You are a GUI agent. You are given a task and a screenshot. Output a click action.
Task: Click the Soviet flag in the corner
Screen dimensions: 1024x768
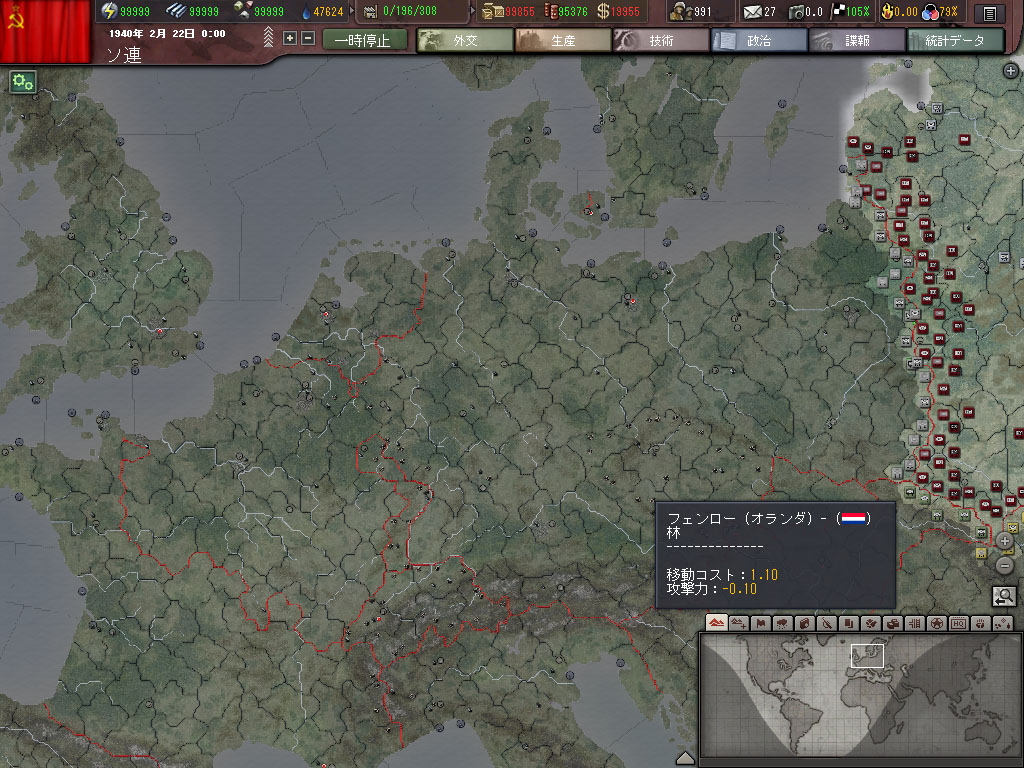(45, 31)
